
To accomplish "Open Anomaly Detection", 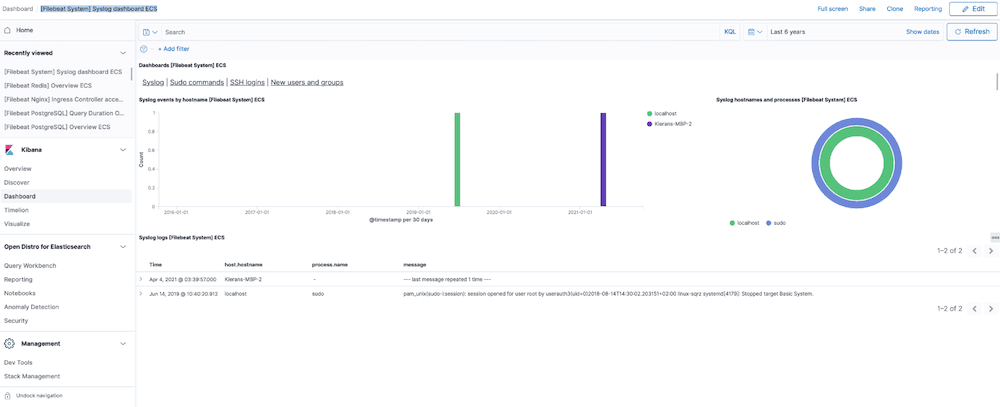I will click(x=31, y=307).
